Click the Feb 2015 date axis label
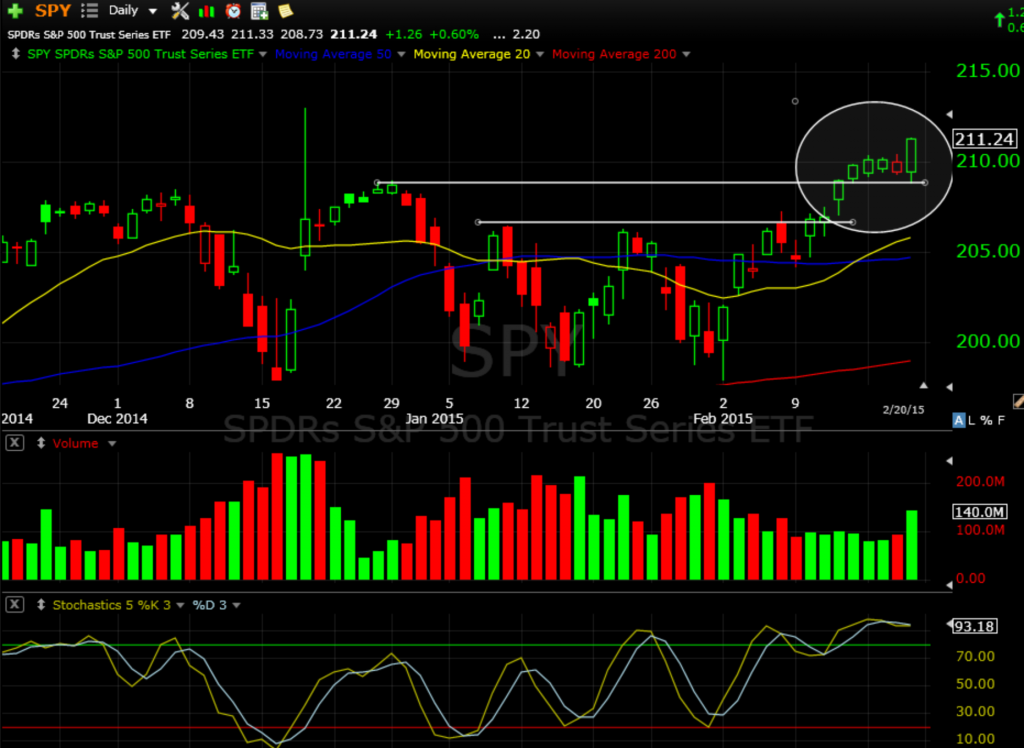Viewport: 1024px width, 748px height. [723, 419]
